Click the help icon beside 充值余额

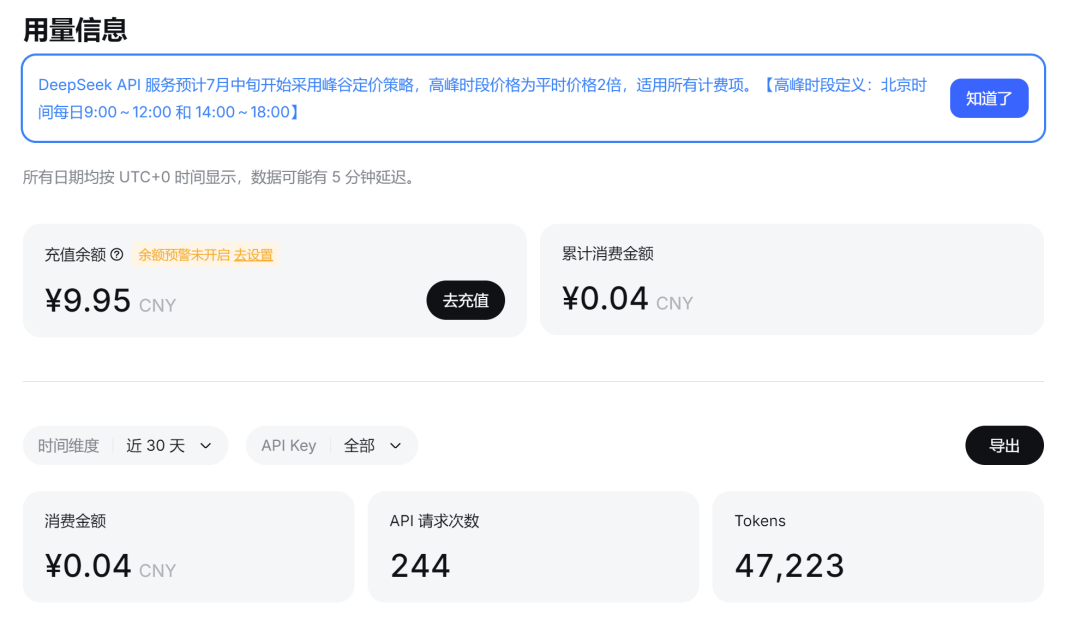pyautogui.click(x=117, y=255)
